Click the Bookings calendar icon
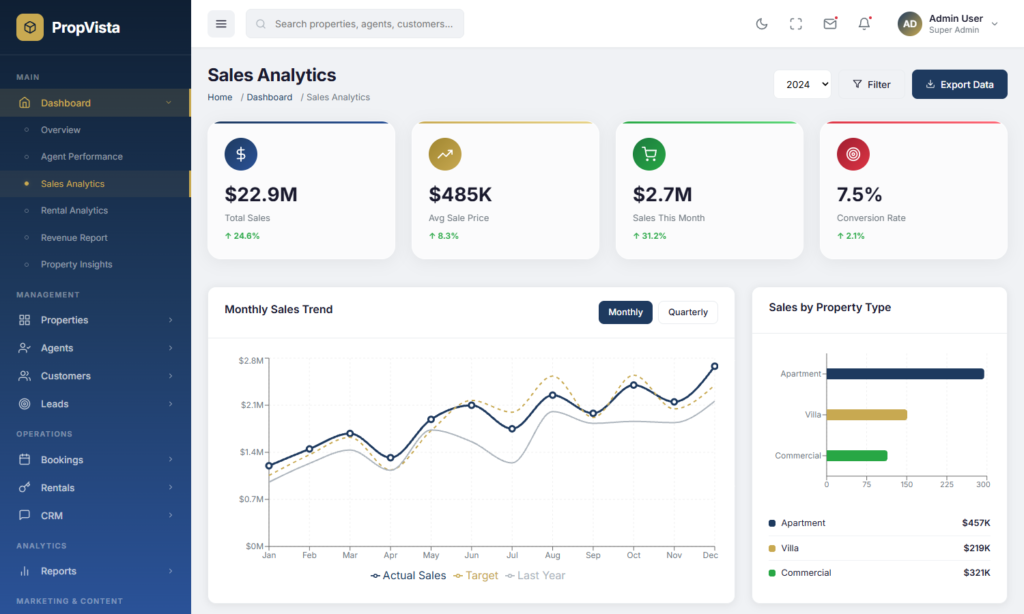This screenshot has width=1024, height=614. (25, 460)
